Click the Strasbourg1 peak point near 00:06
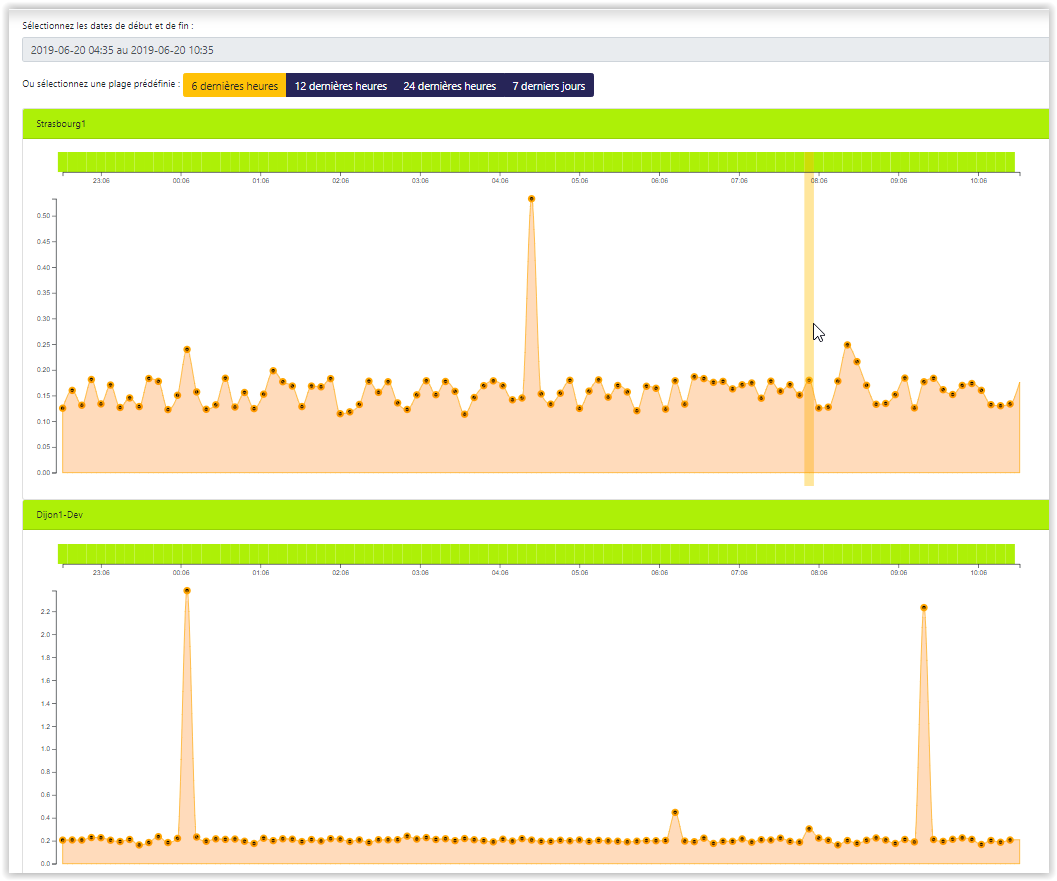 (187, 349)
